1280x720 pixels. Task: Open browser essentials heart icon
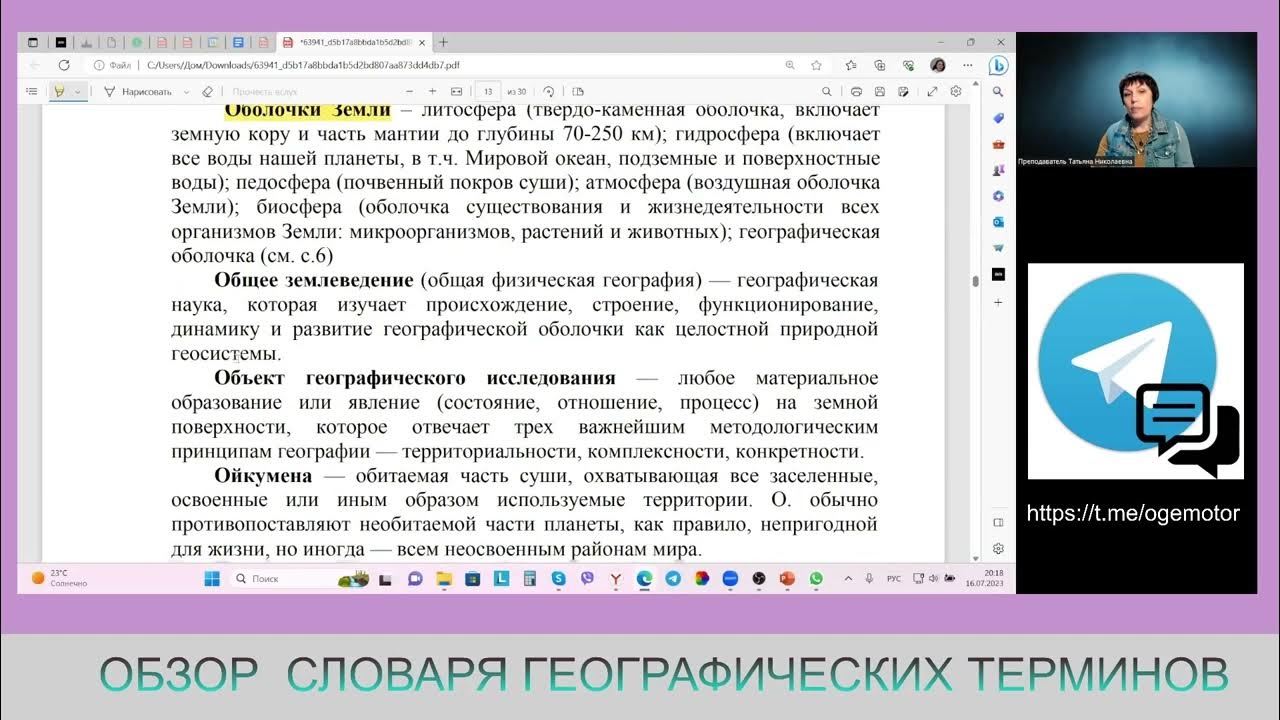(x=909, y=65)
